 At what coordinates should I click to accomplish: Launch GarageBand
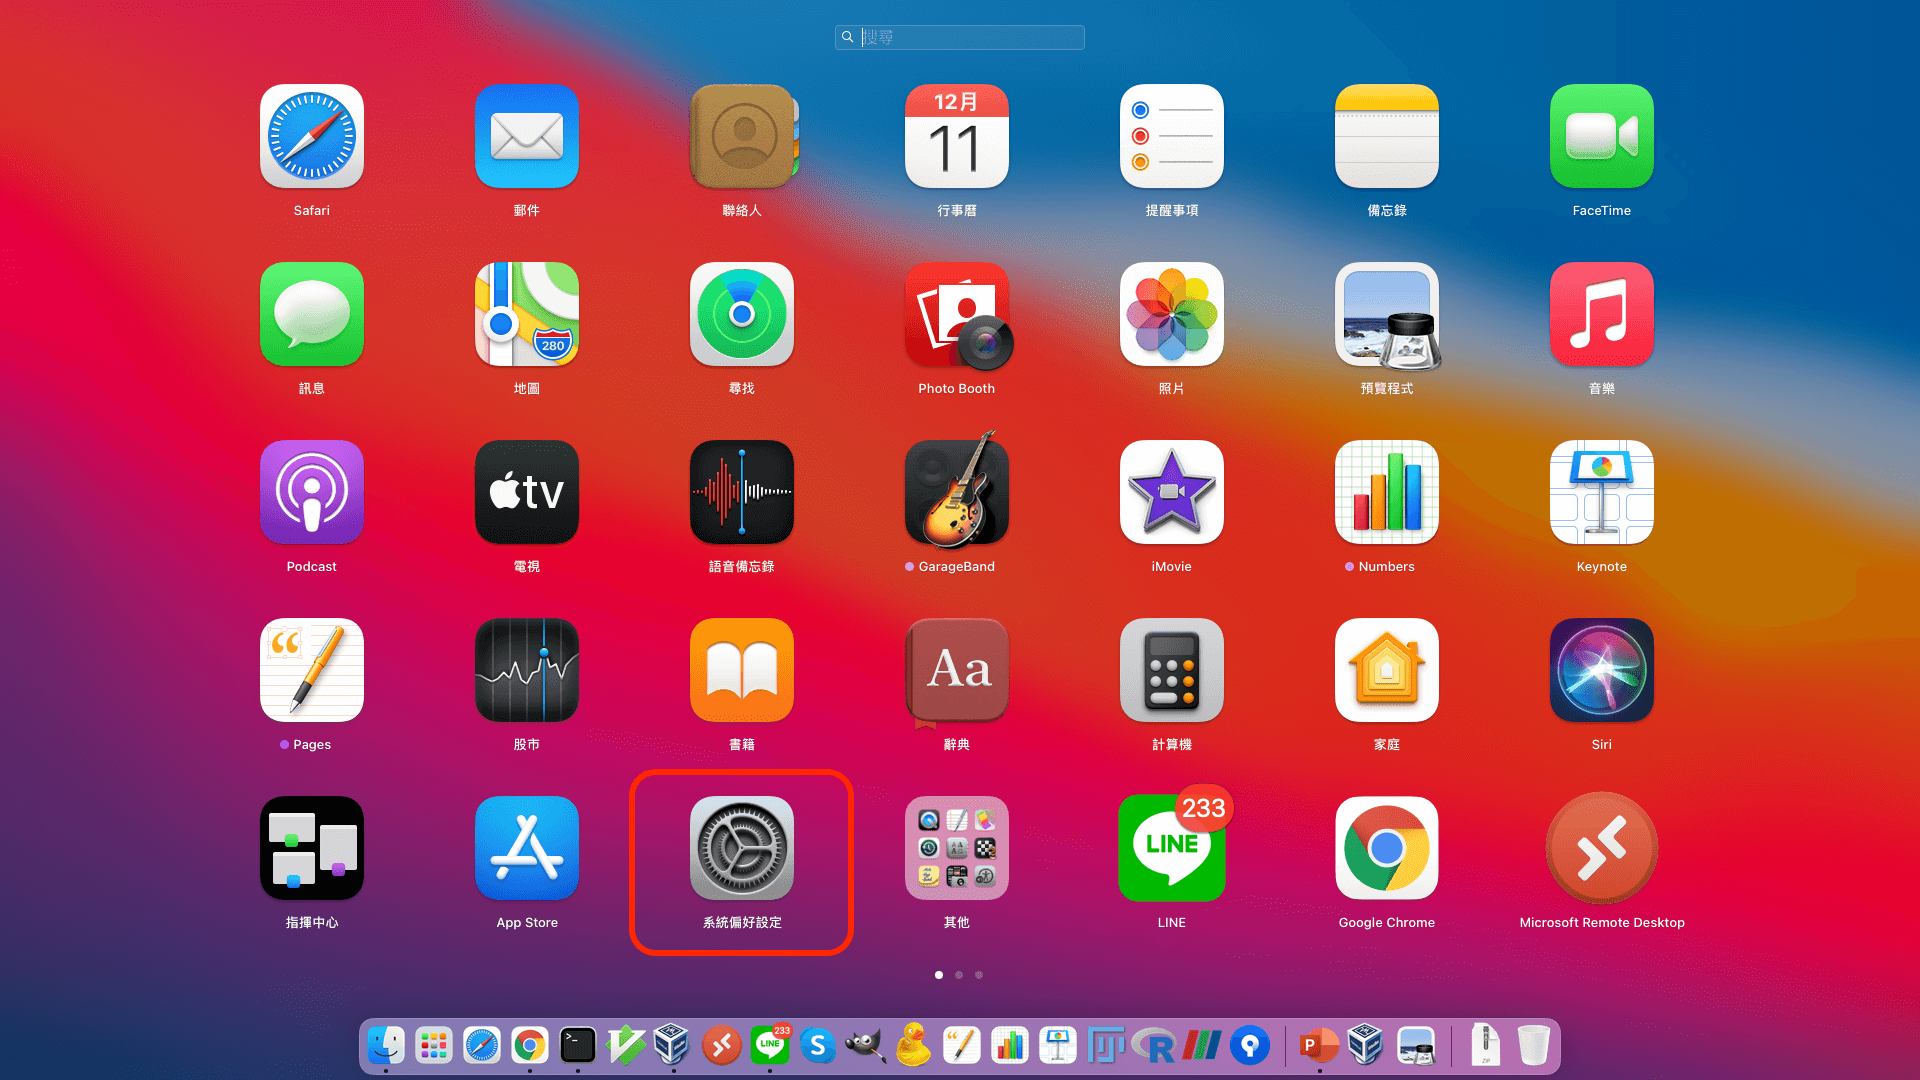pyautogui.click(x=957, y=492)
